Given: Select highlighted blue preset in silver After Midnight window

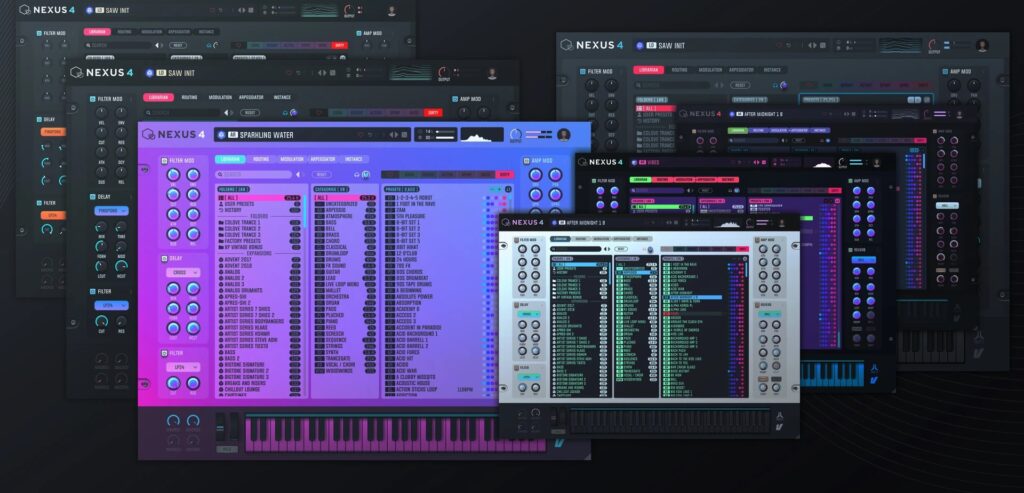Looking at the screenshot, I should tap(693, 298).
